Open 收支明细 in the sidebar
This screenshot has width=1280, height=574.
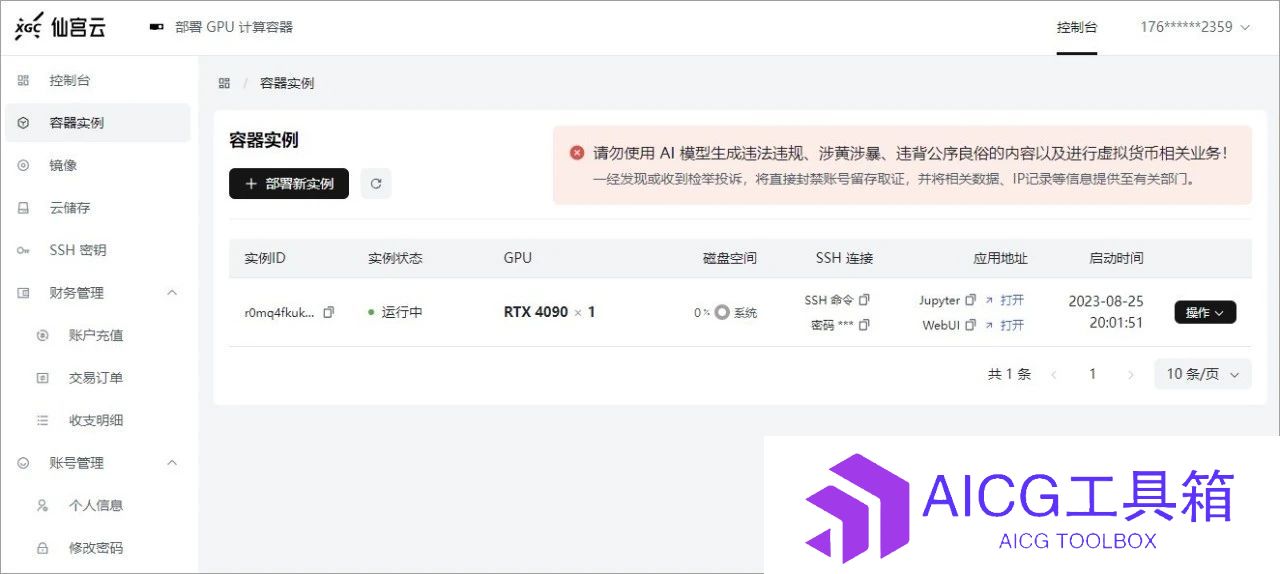pyautogui.click(x=97, y=421)
